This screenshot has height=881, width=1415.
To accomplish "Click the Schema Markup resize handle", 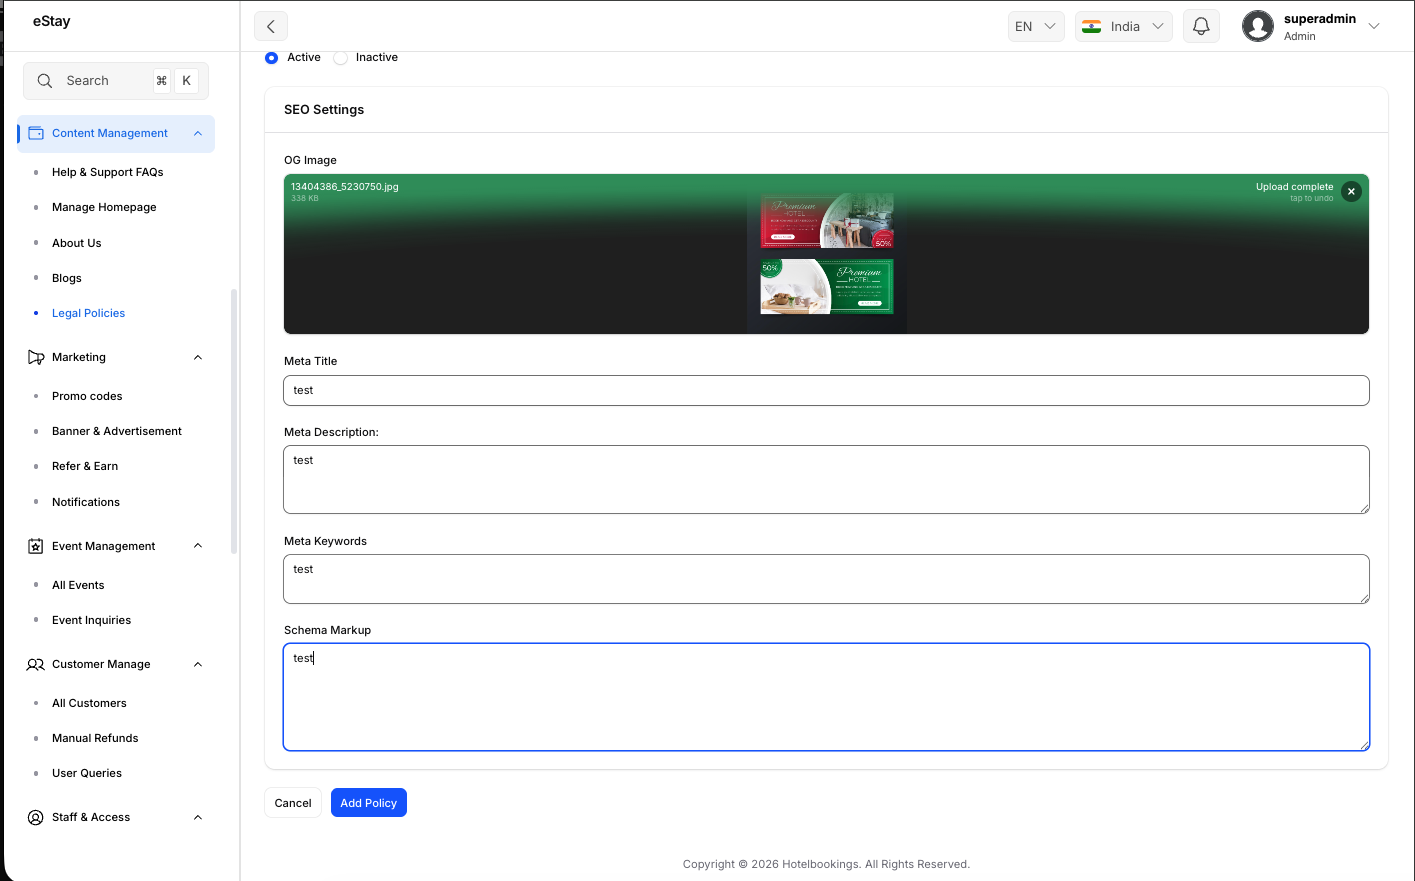I will point(1364,745).
